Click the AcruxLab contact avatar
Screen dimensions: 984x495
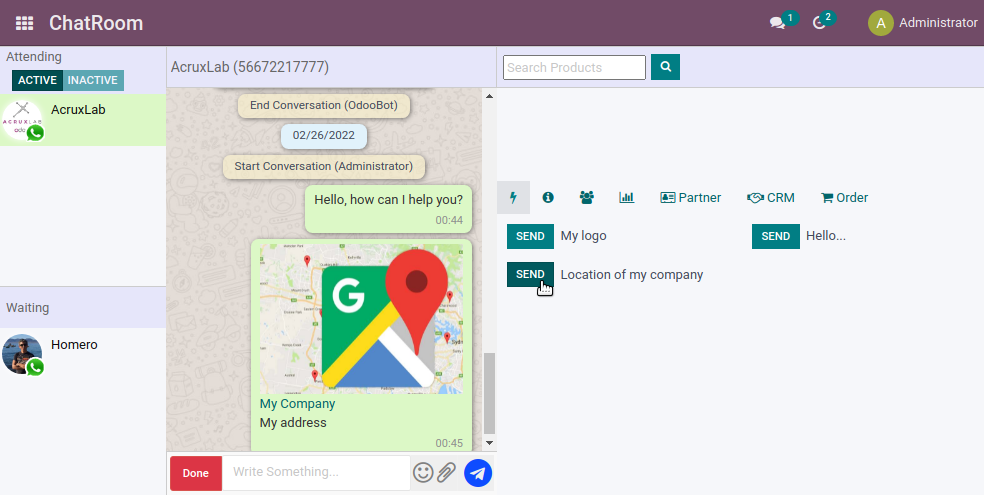pyautogui.click(x=23, y=120)
